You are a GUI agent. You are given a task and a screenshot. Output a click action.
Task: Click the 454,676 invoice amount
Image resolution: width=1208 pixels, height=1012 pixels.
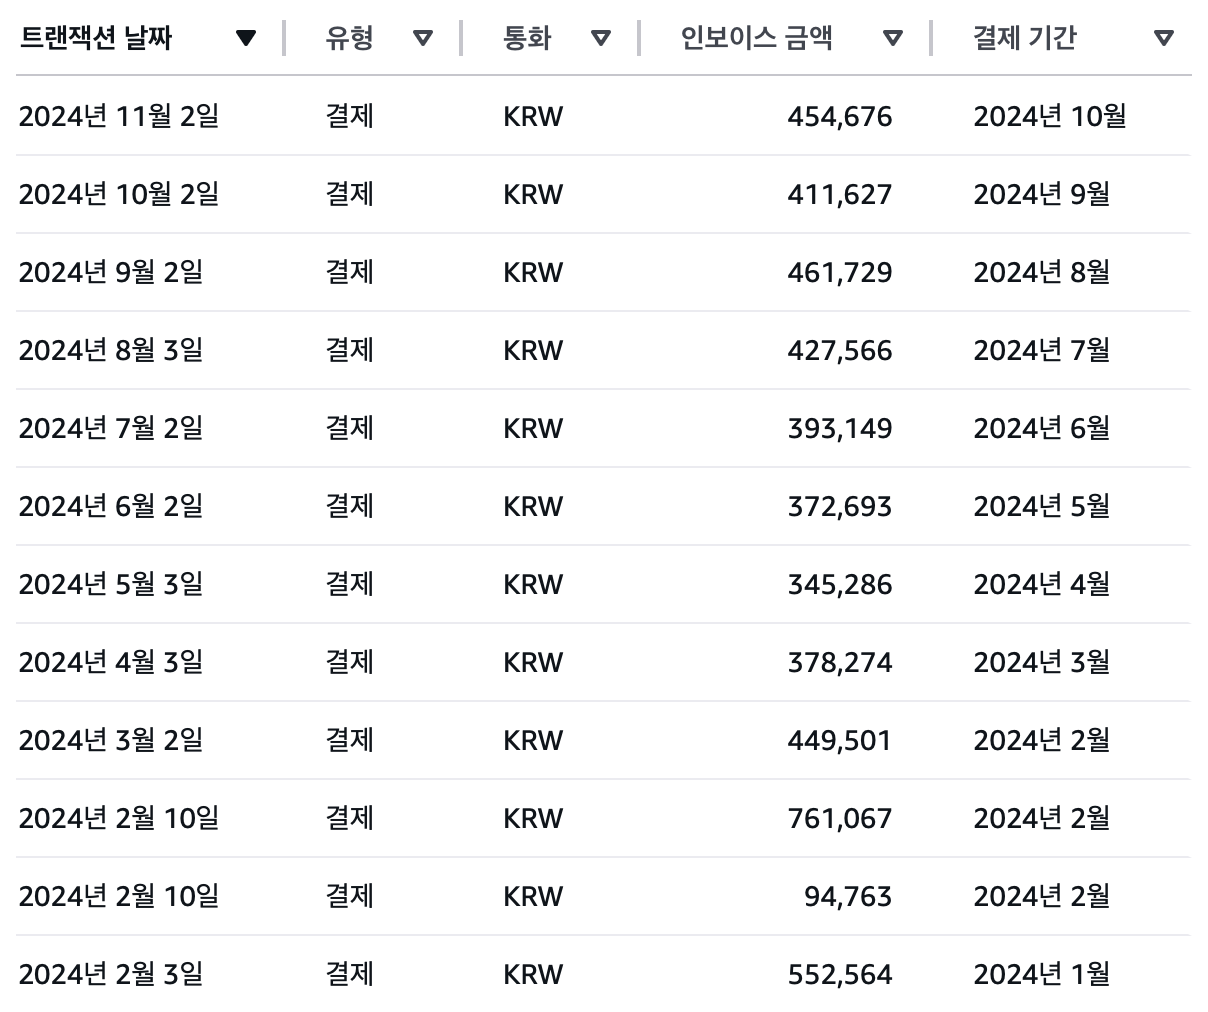839,117
